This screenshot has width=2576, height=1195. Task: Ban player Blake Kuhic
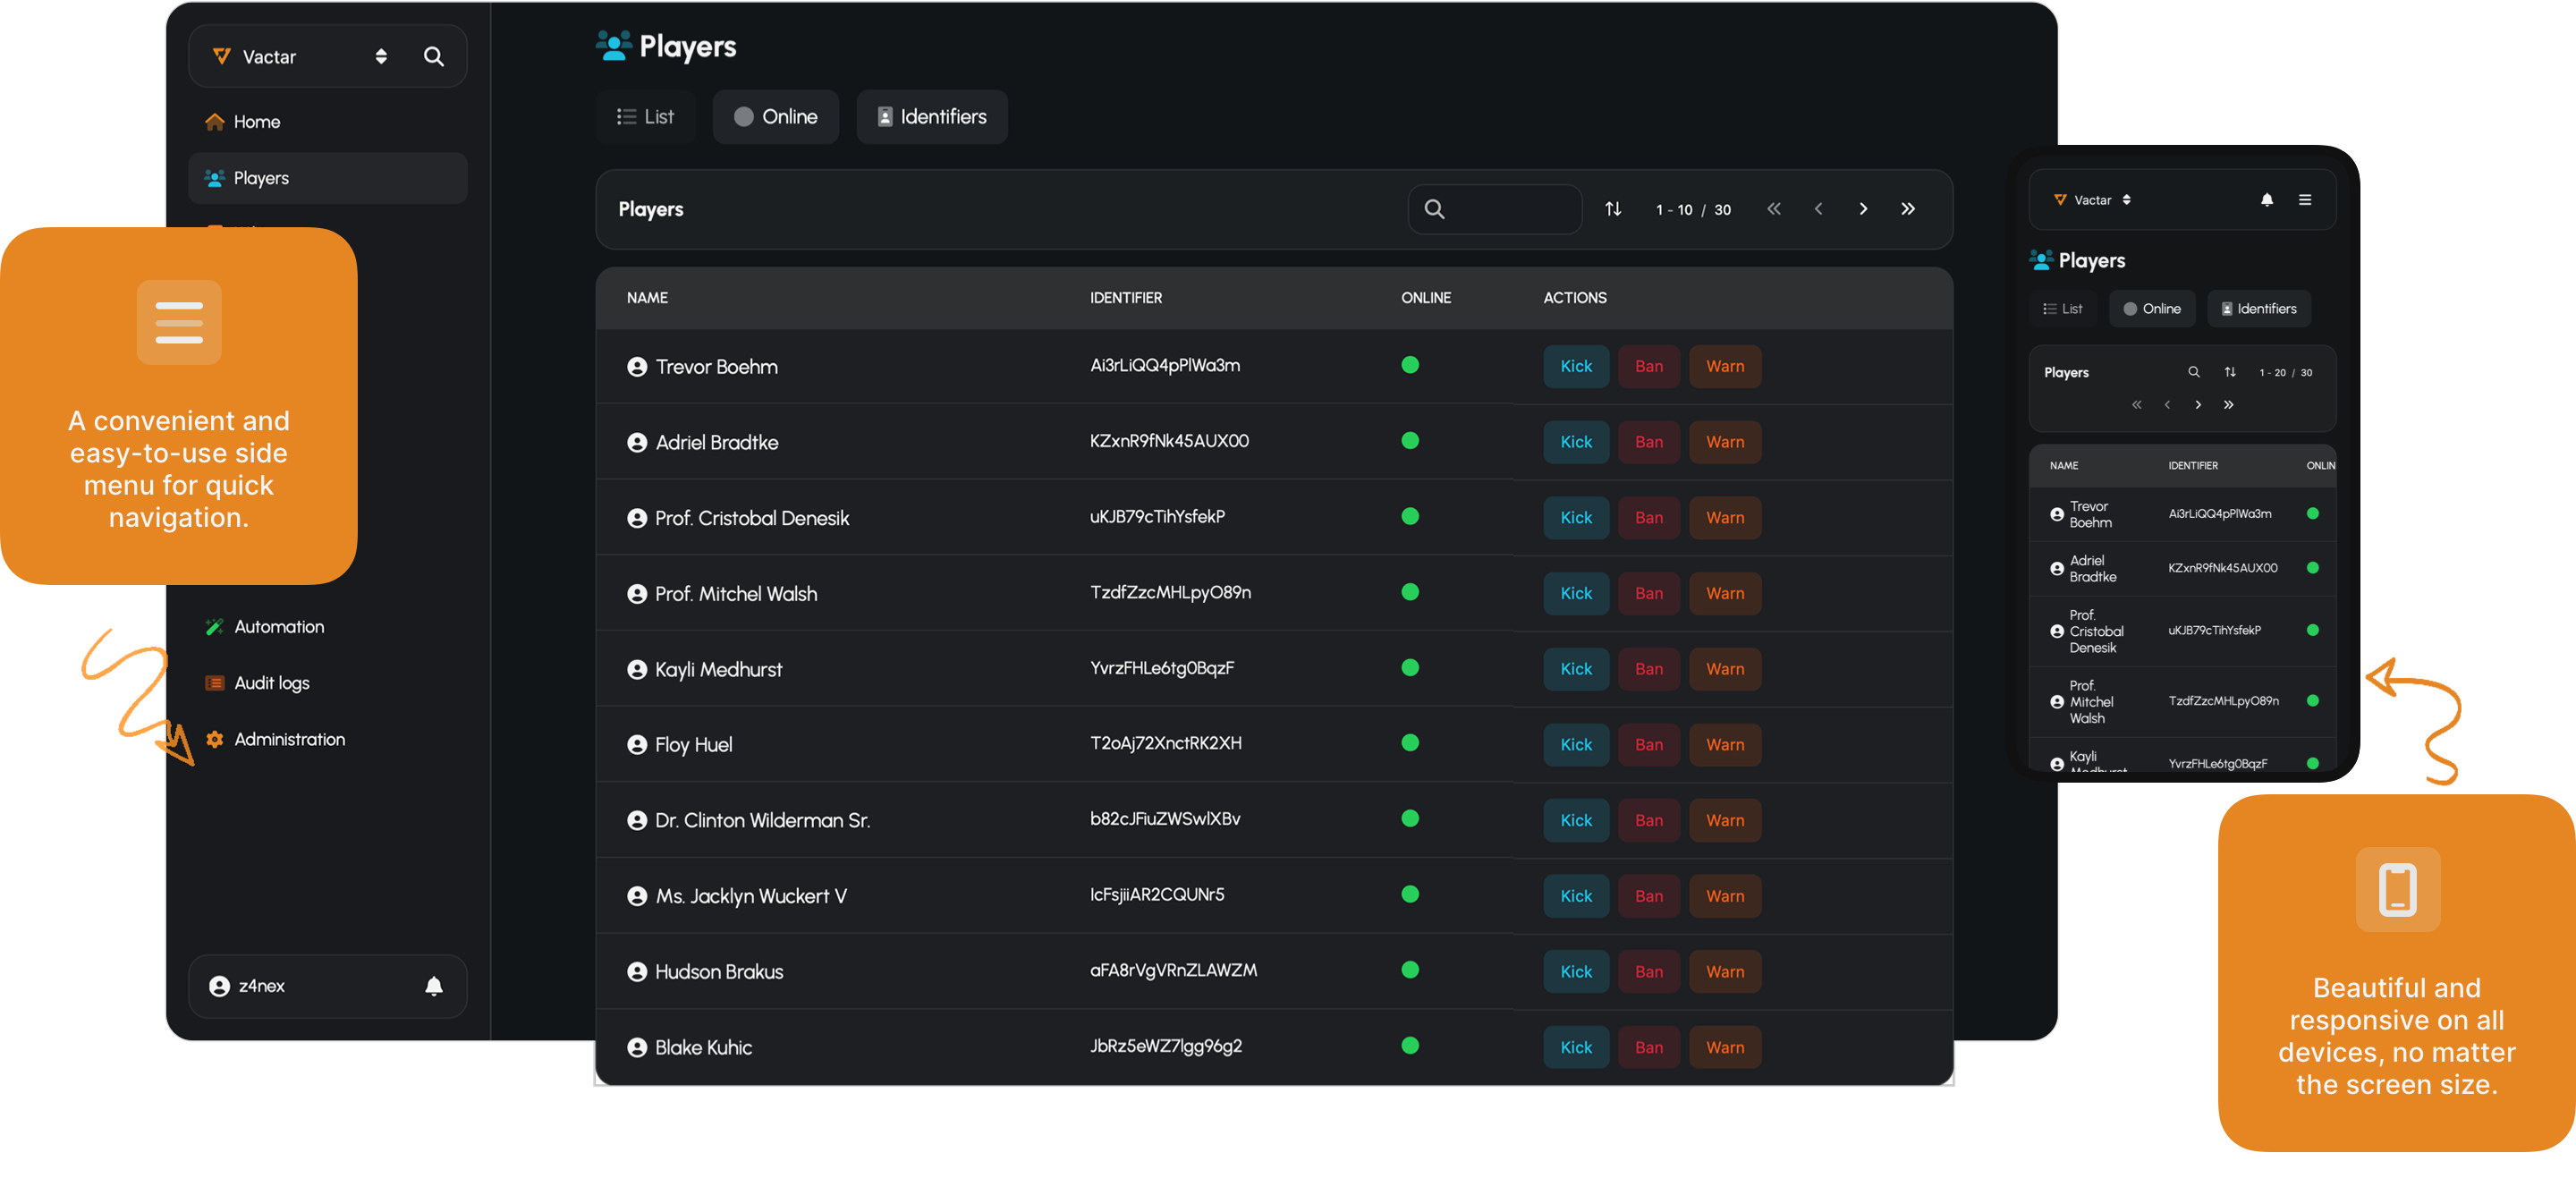pos(1649,1047)
